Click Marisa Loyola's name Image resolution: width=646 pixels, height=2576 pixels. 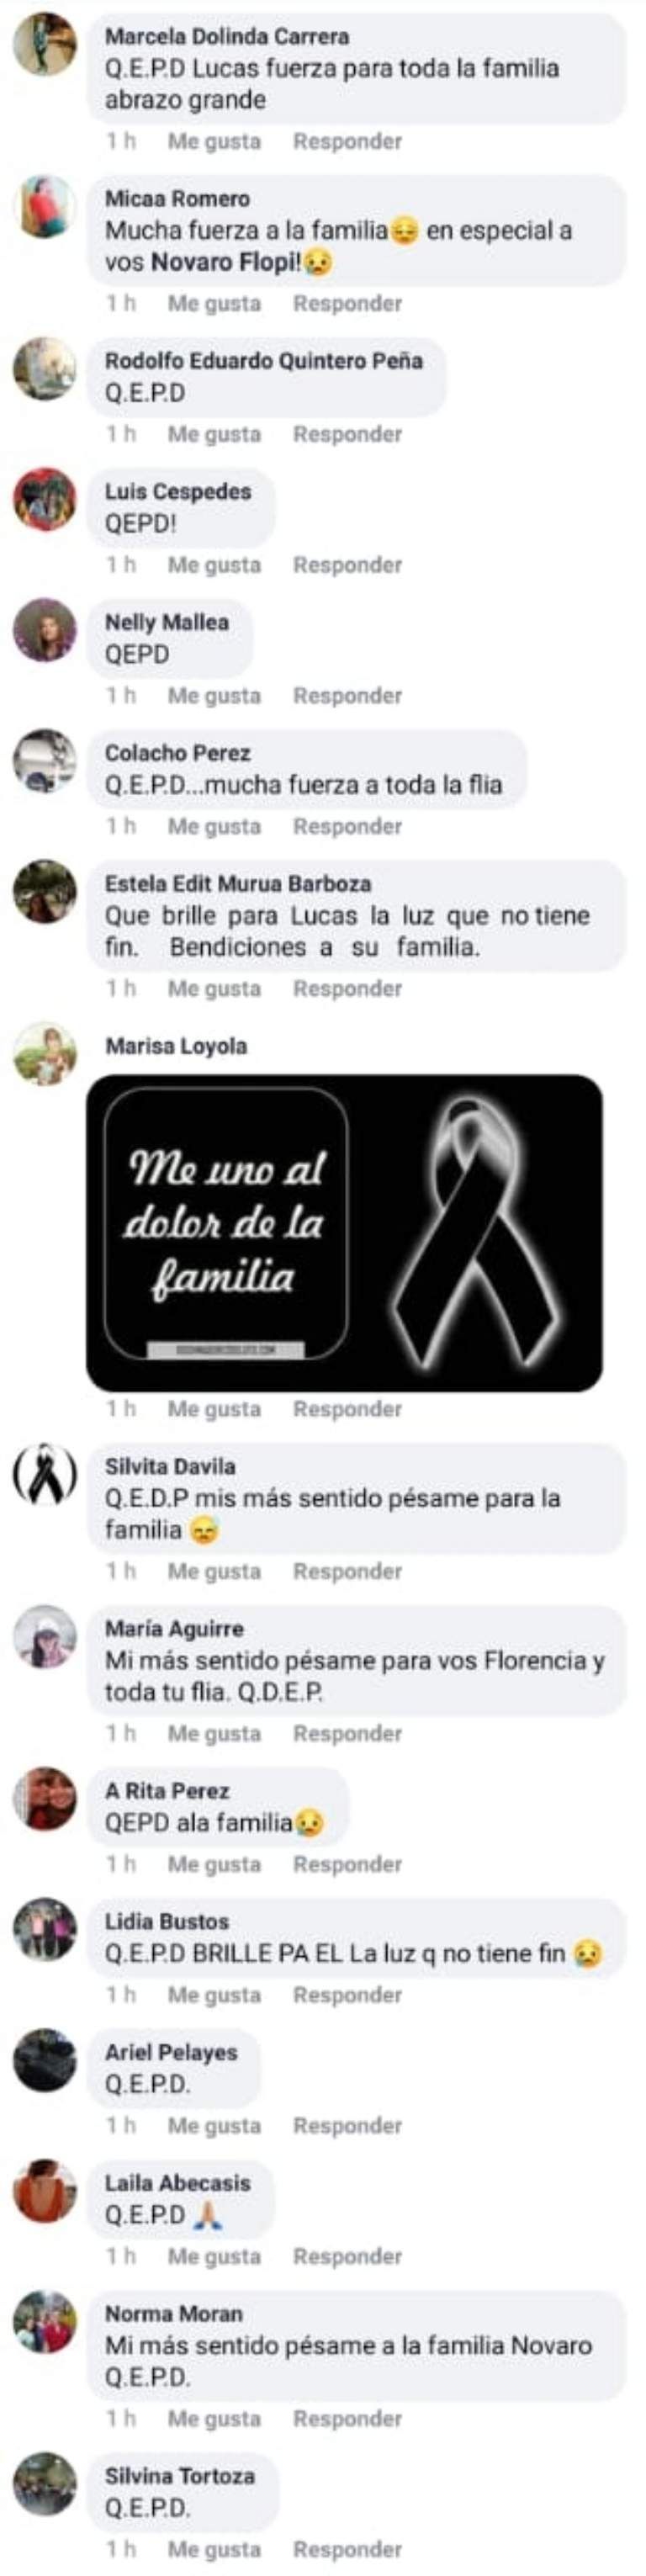click(176, 1046)
